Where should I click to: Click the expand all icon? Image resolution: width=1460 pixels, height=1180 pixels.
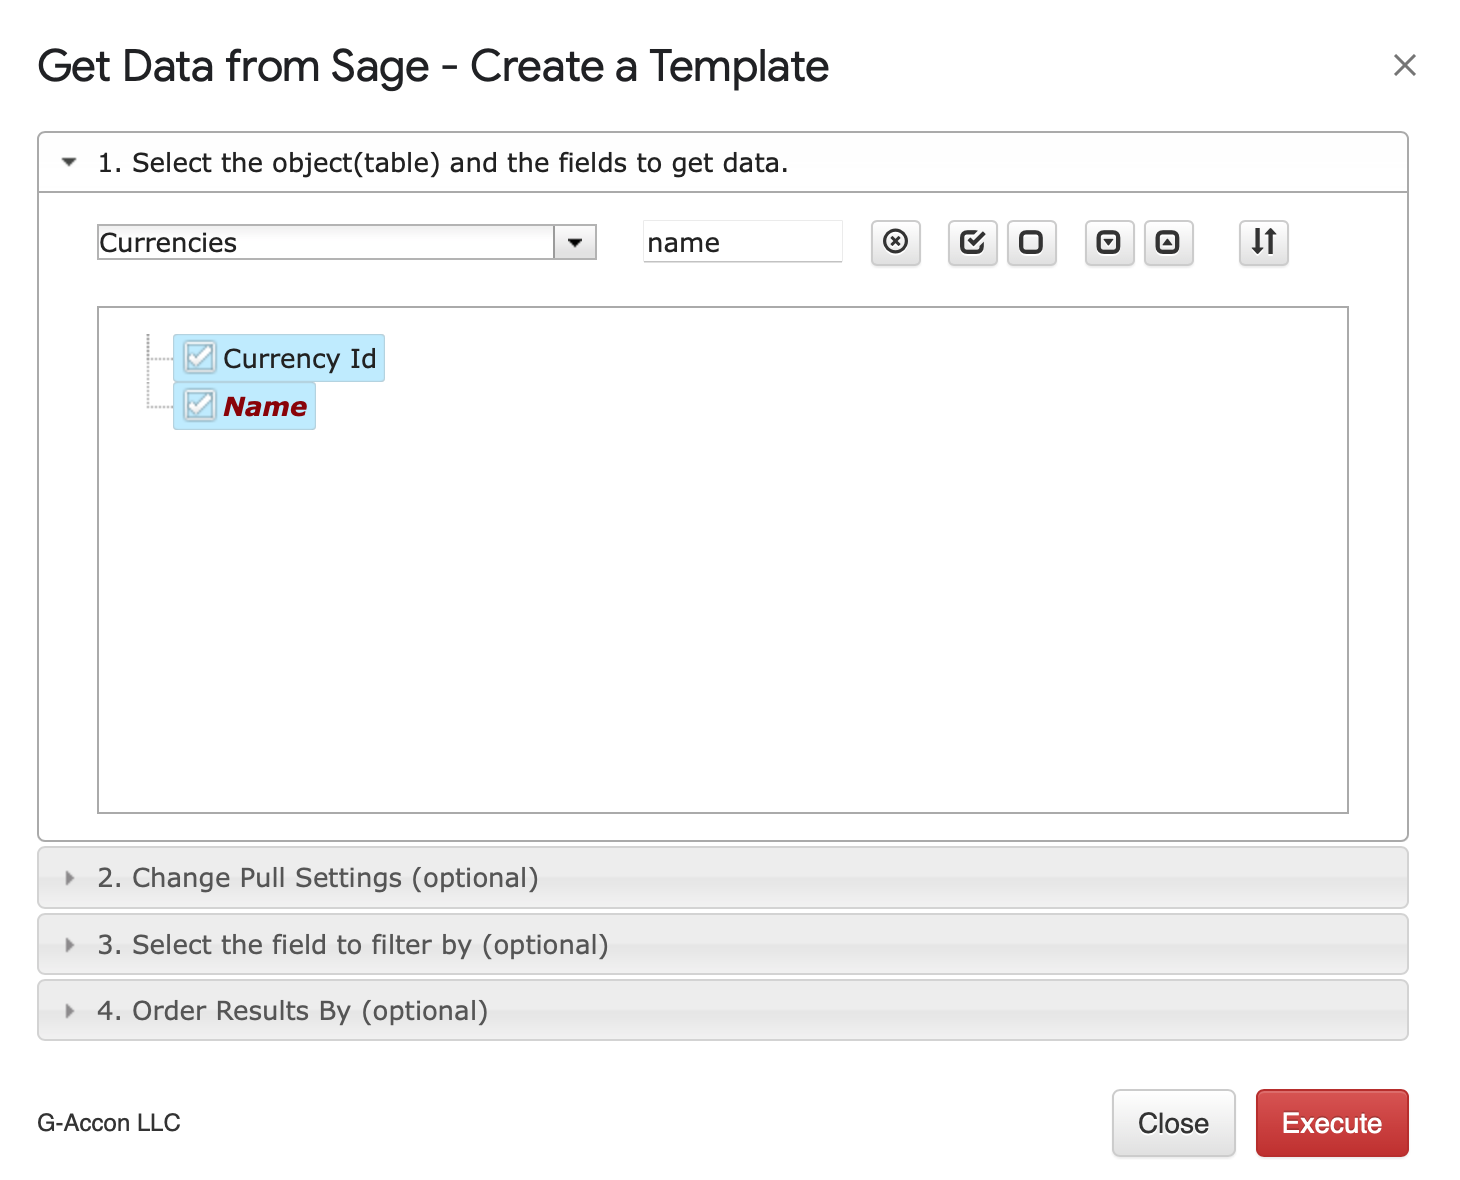pyautogui.click(x=1109, y=243)
